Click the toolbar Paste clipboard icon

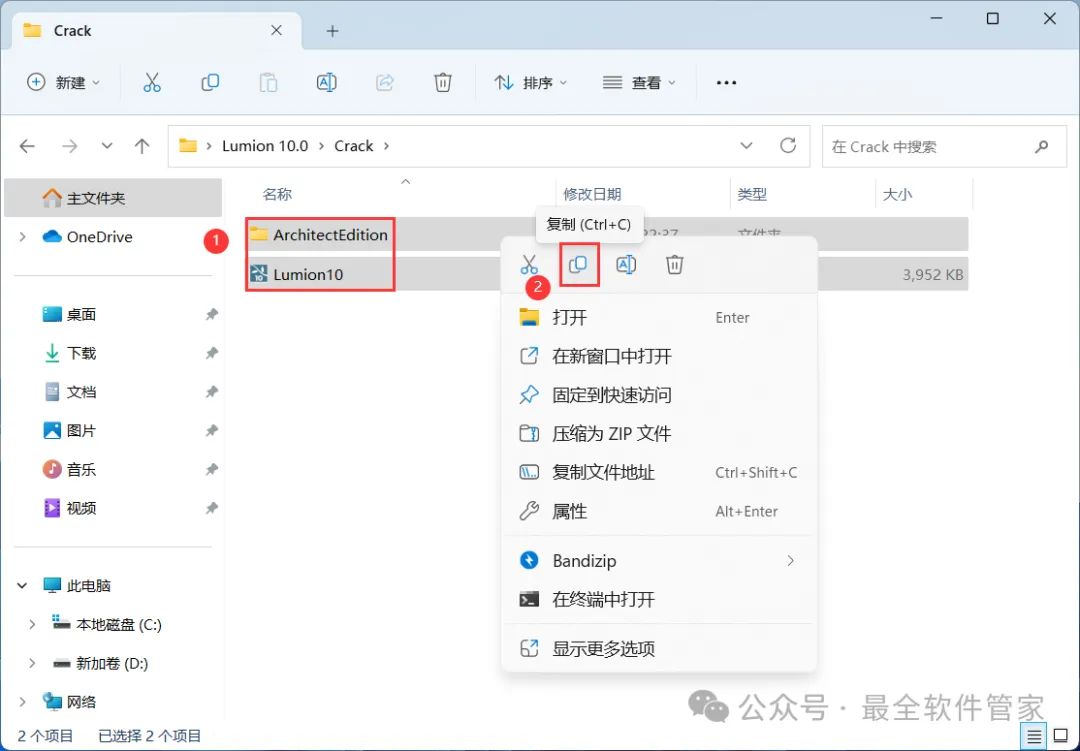coord(268,83)
